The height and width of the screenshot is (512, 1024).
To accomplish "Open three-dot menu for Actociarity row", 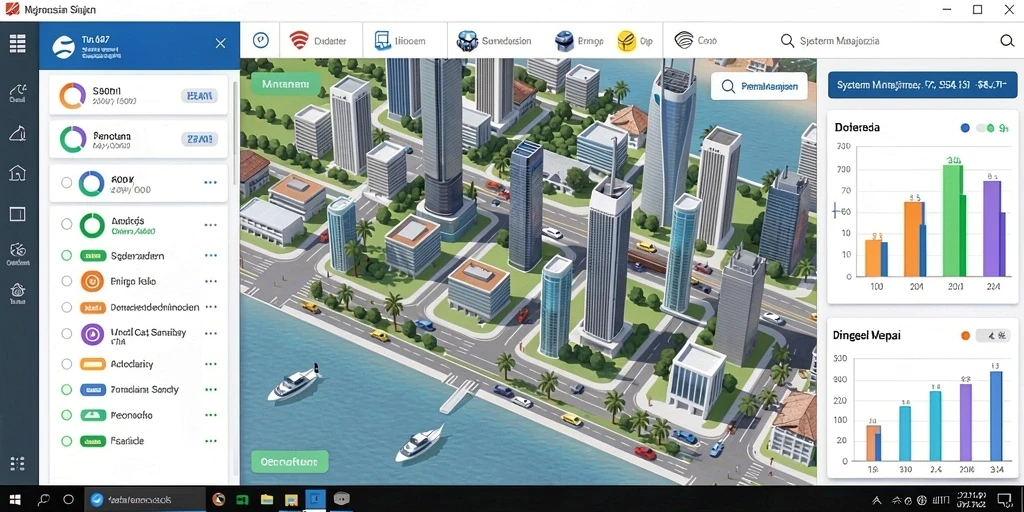I will tap(210, 364).
